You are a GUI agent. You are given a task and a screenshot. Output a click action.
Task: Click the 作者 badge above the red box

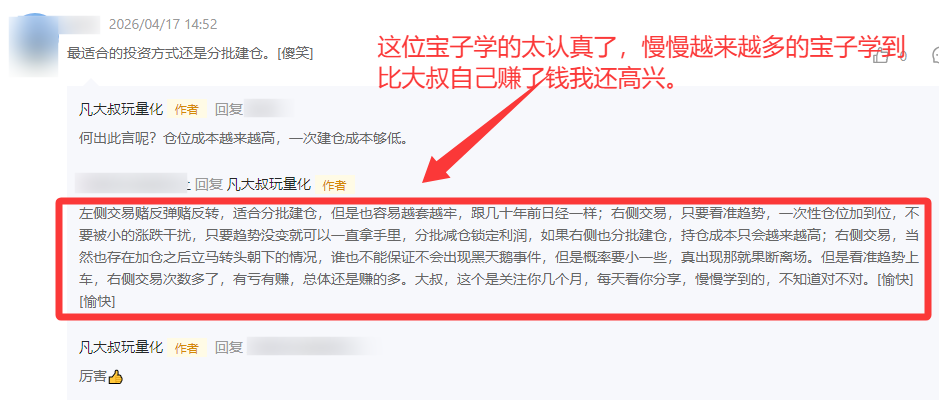point(335,185)
